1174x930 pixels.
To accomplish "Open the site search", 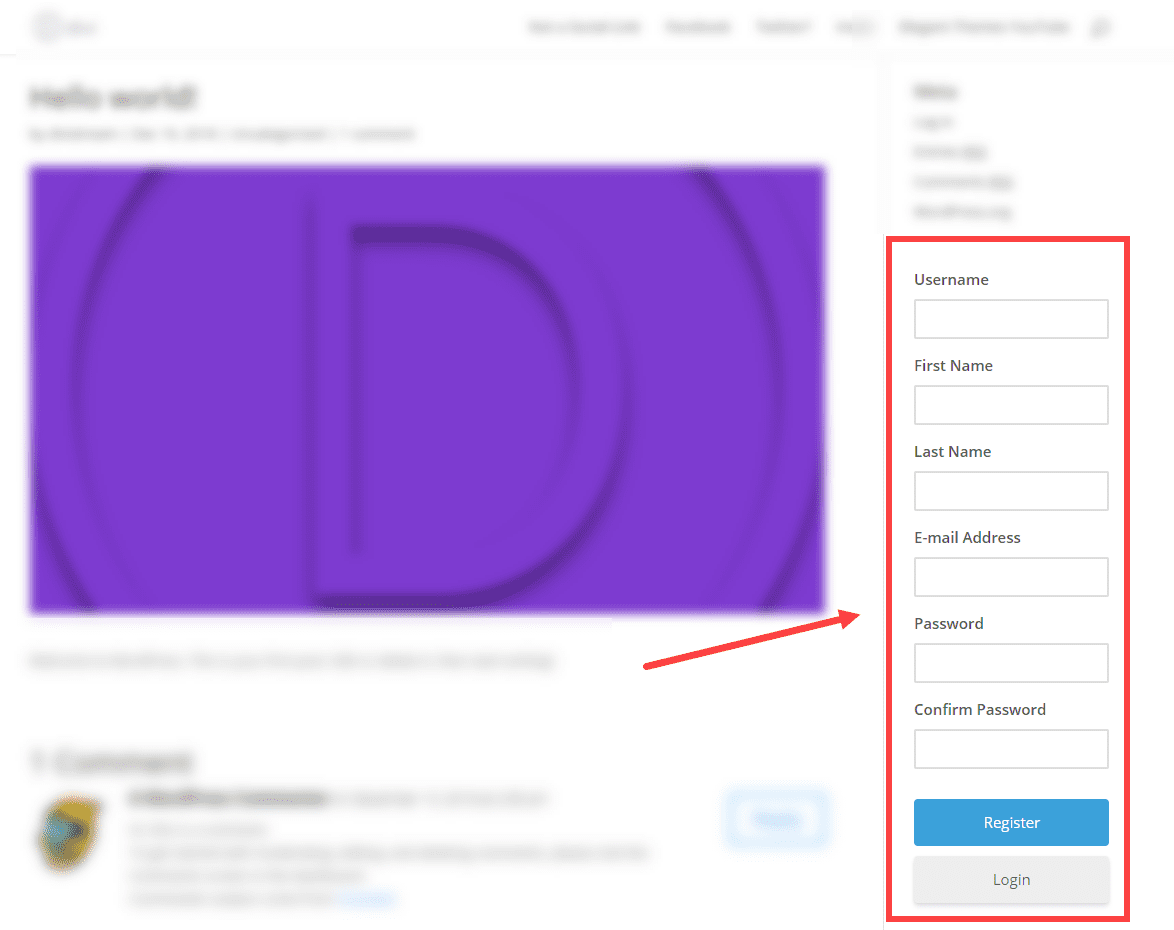I will coord(1100,27).
